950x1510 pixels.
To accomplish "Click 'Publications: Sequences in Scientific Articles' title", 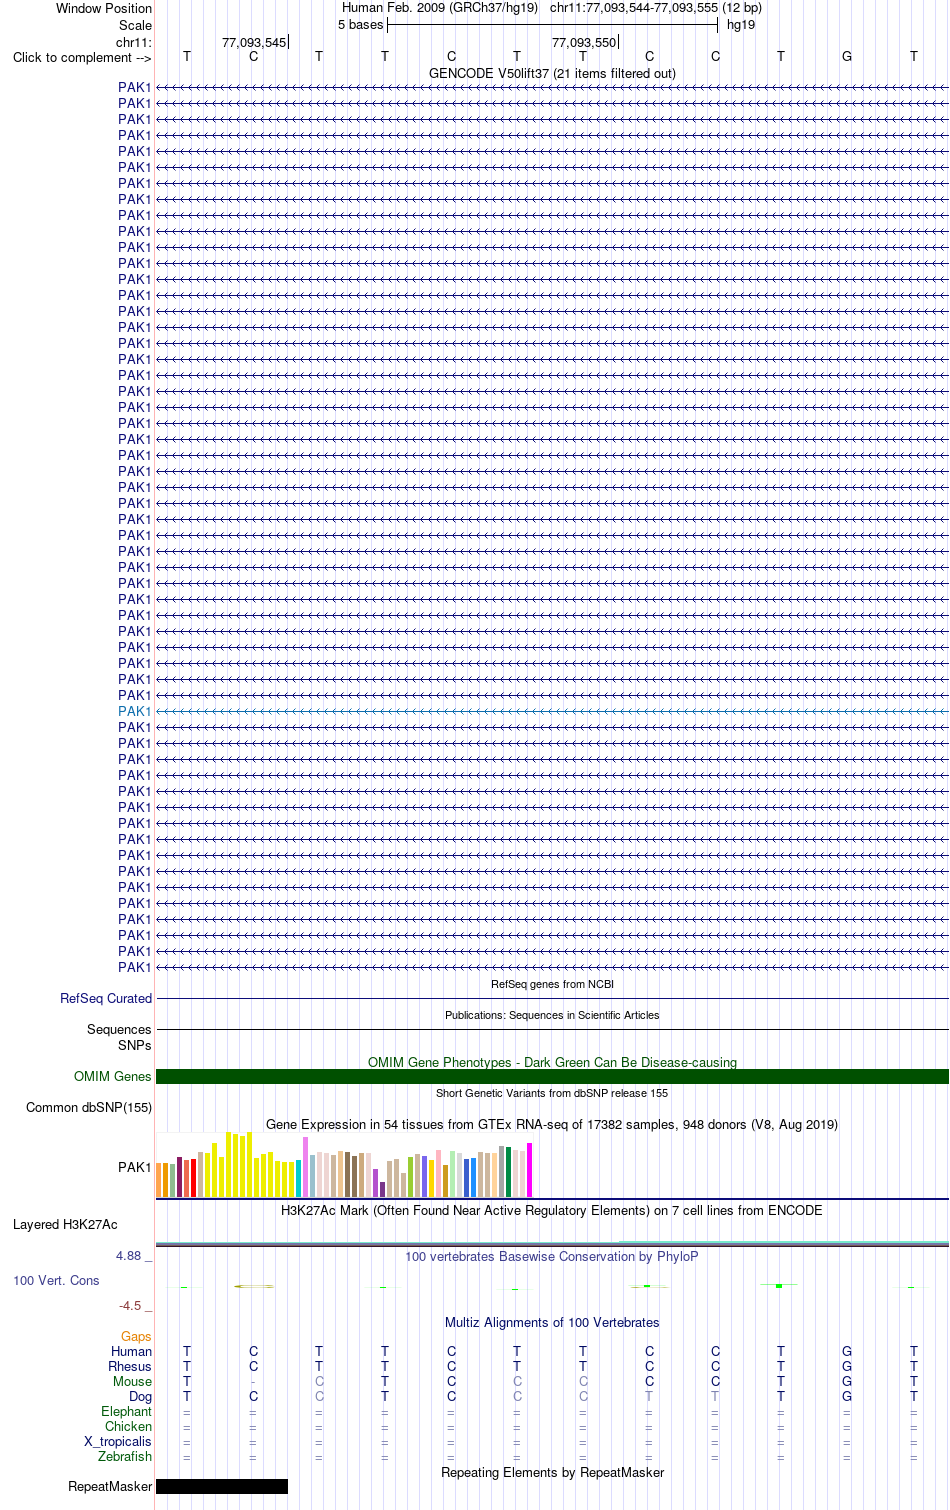I will point(552,1015).
